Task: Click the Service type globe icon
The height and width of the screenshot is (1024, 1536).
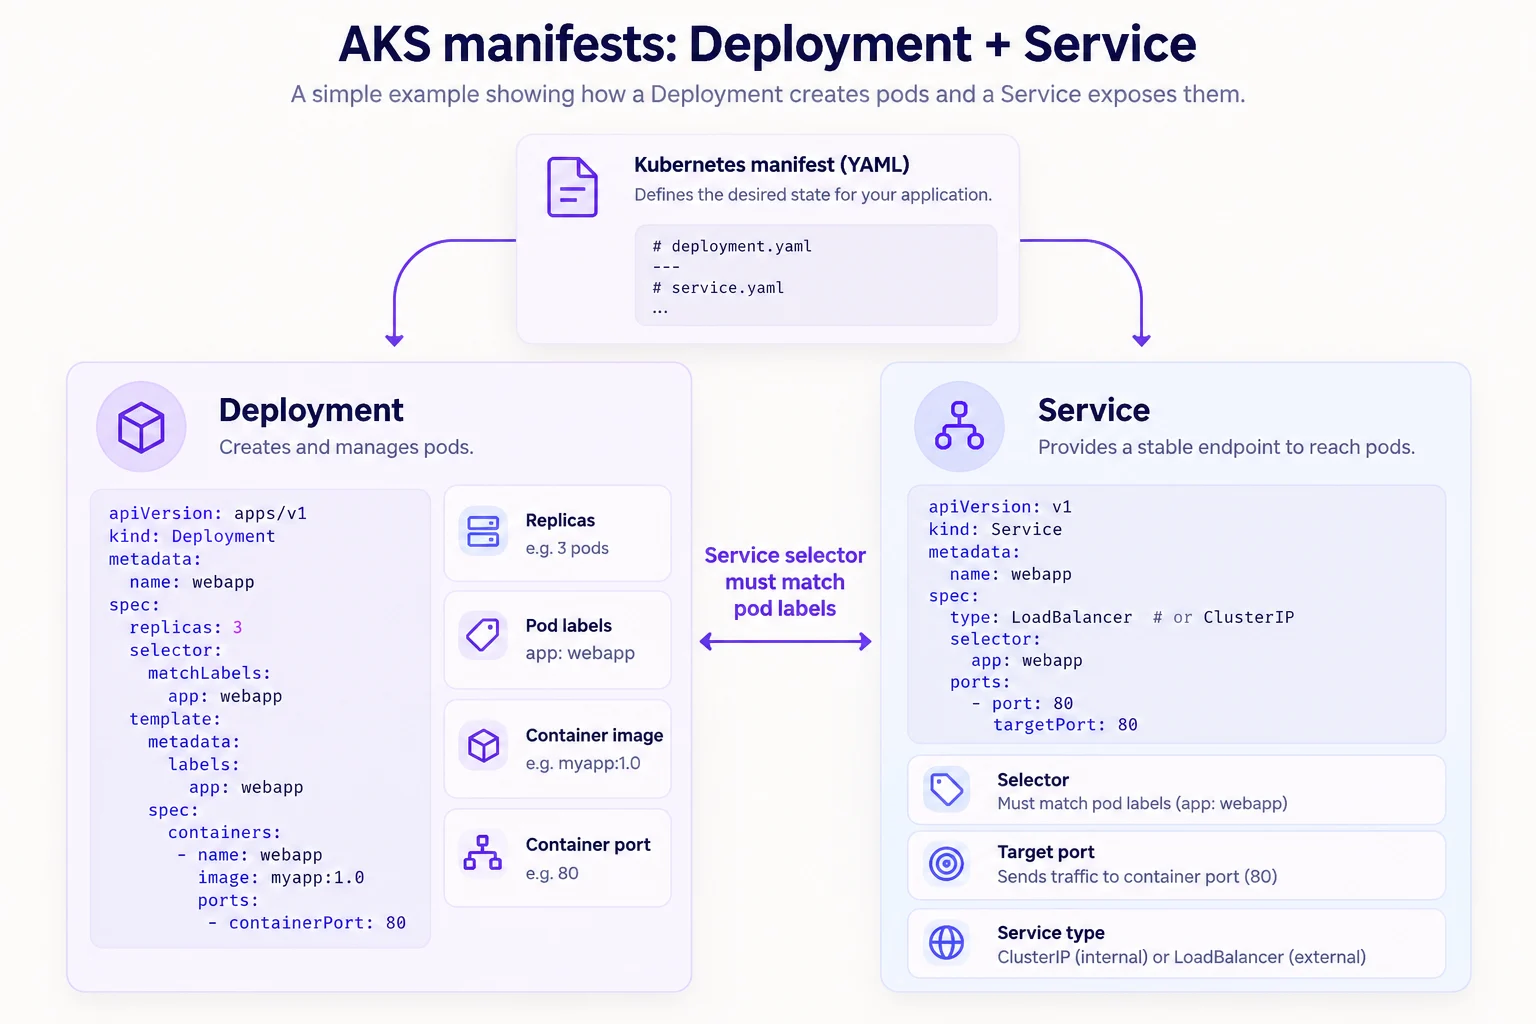Action: click(946, 942)
